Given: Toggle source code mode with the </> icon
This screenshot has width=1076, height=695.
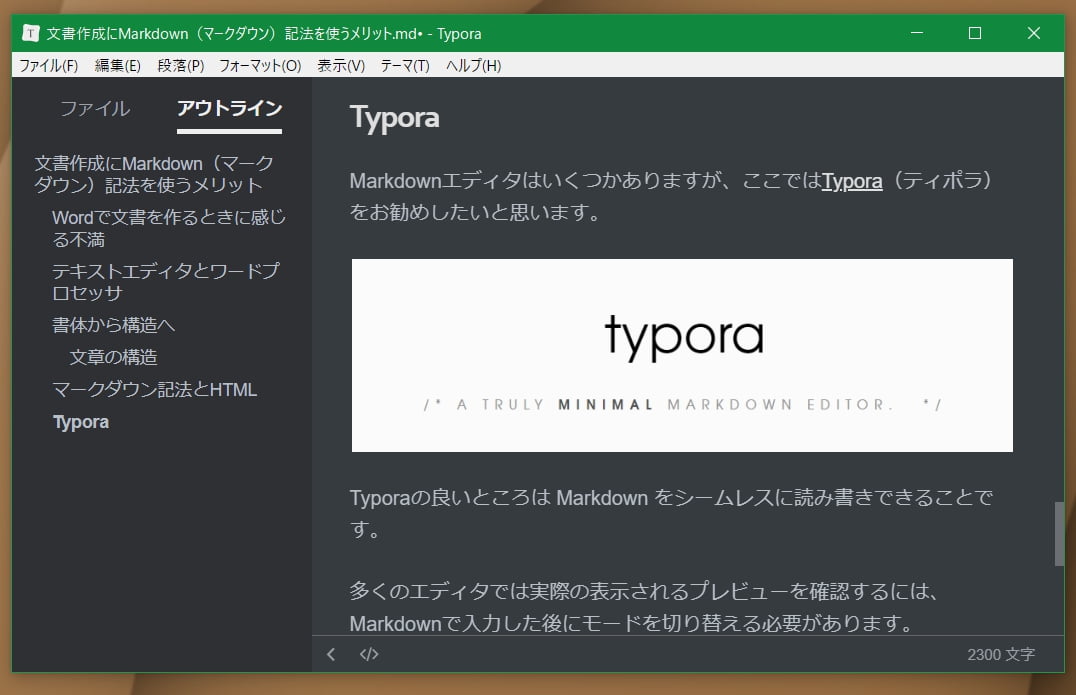Looking at the screenshot, I should (369, 654).
